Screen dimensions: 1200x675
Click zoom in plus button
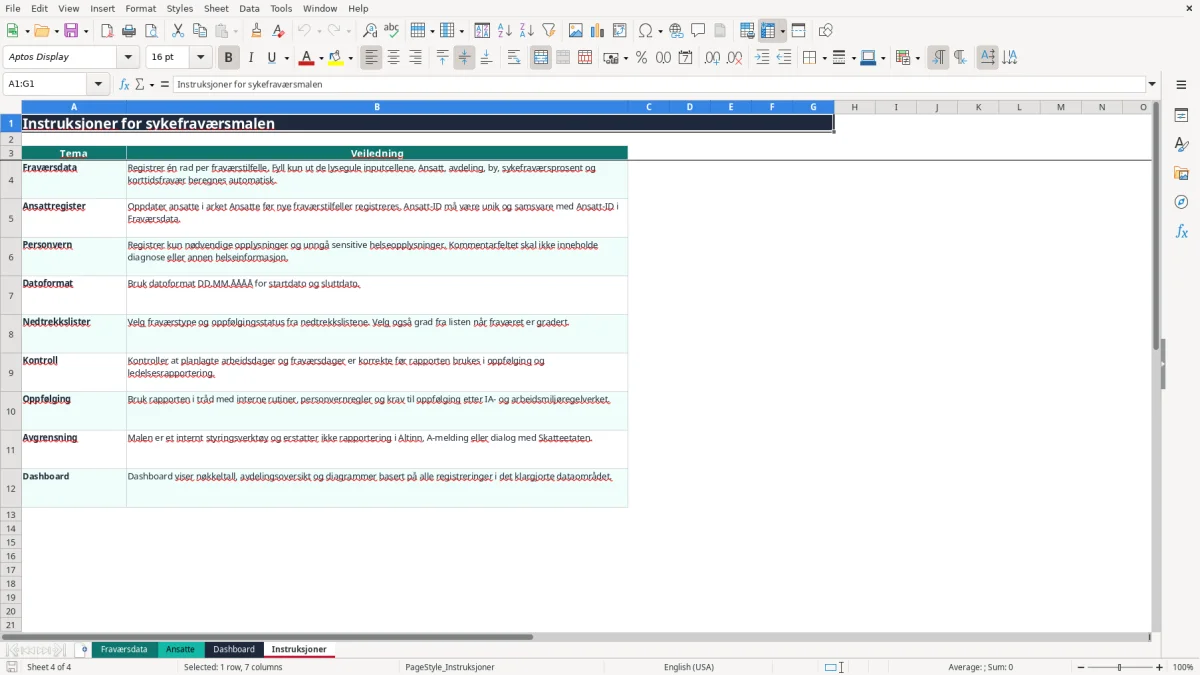coord(1159,667)
